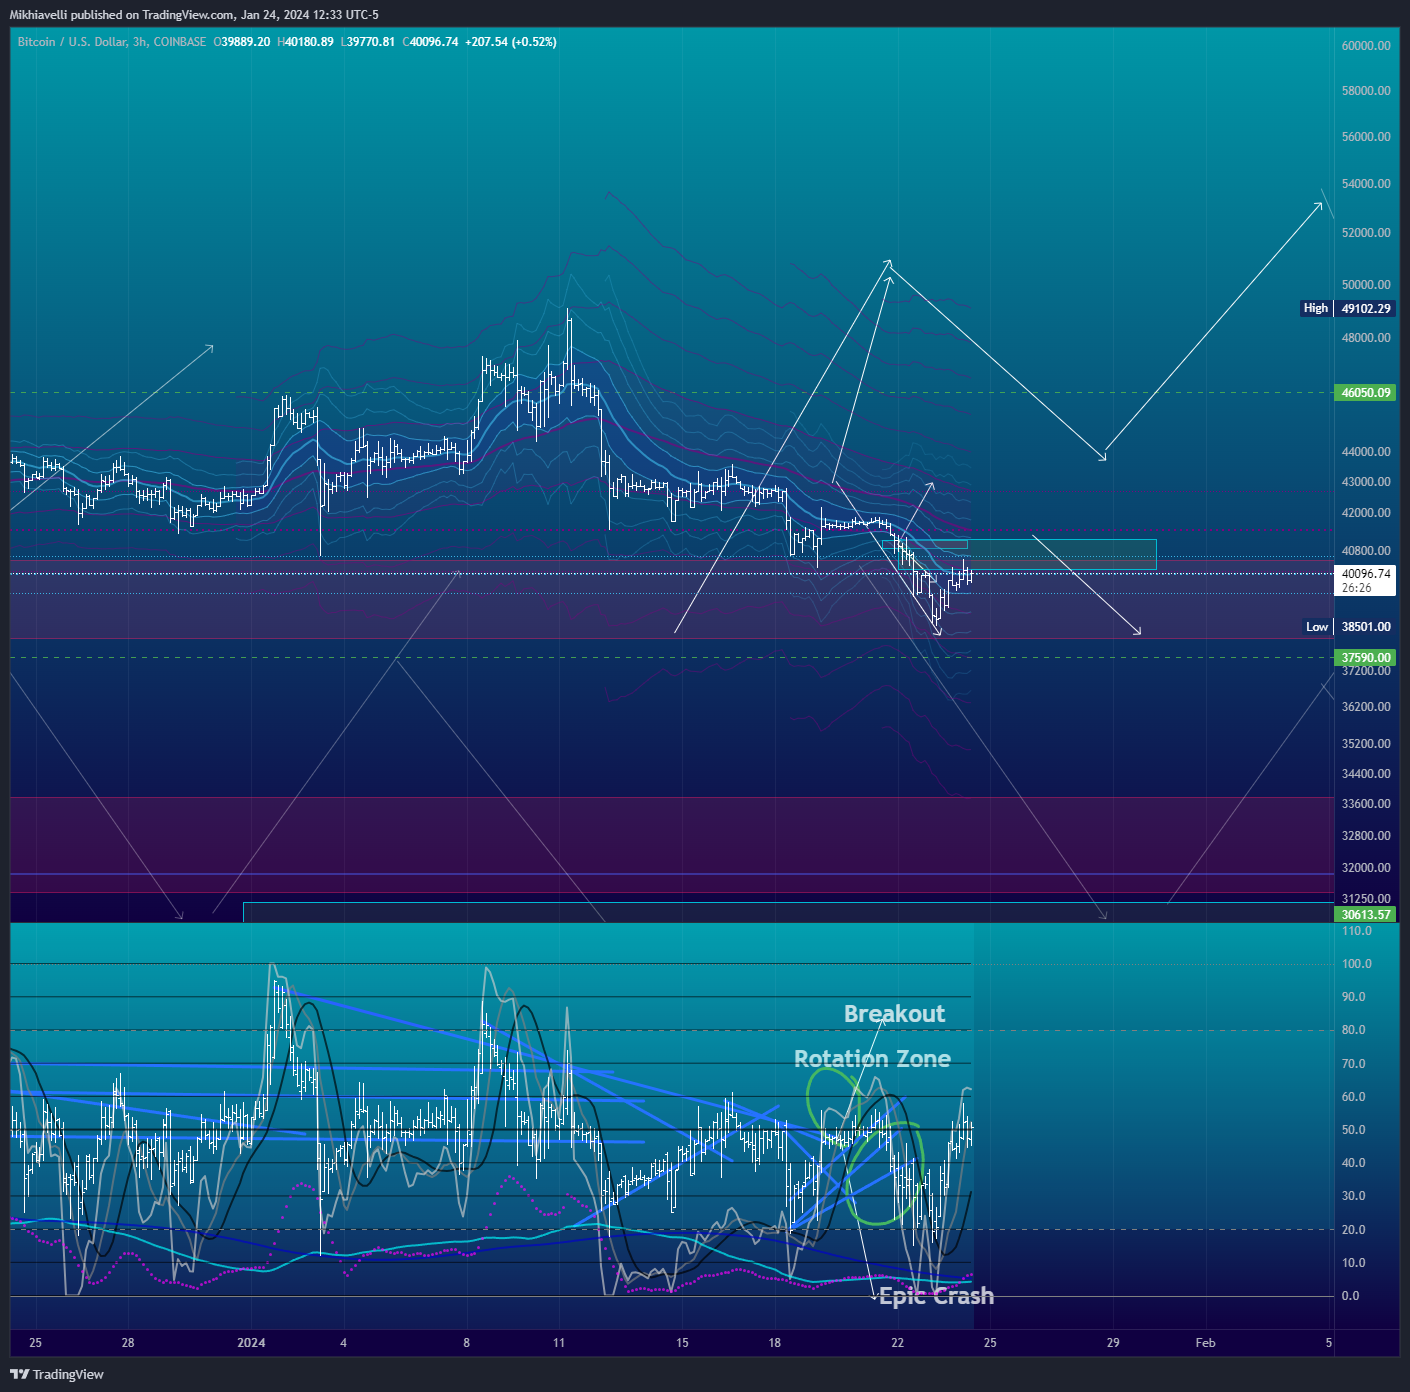
Task: Click the 44000.00 price axis label
Action: click(1366, 452)
